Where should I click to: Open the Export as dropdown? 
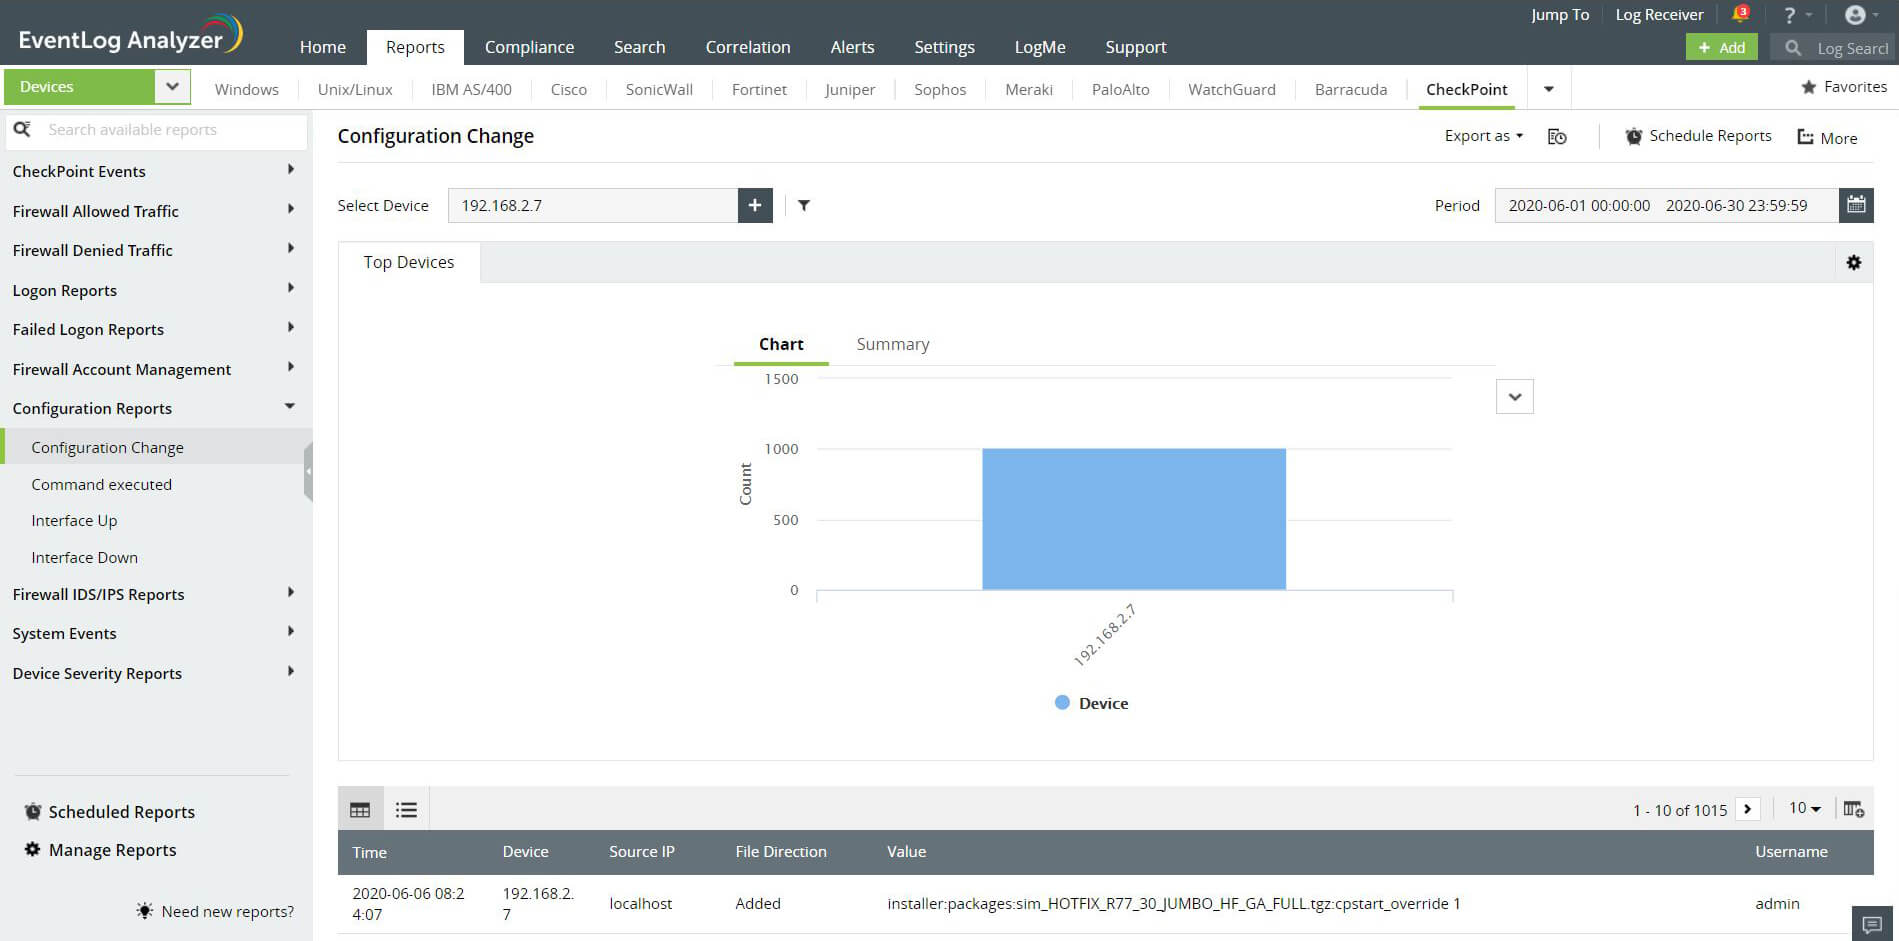pos(1483,136)
